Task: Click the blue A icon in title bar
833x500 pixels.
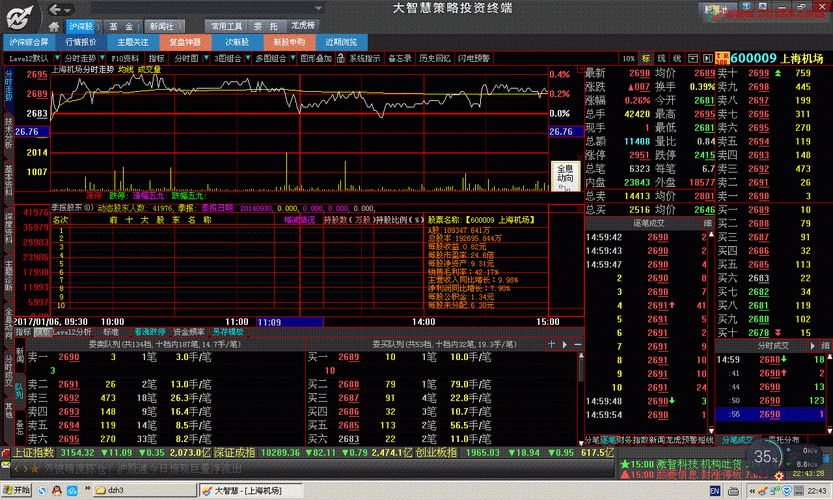Action: 762,7
